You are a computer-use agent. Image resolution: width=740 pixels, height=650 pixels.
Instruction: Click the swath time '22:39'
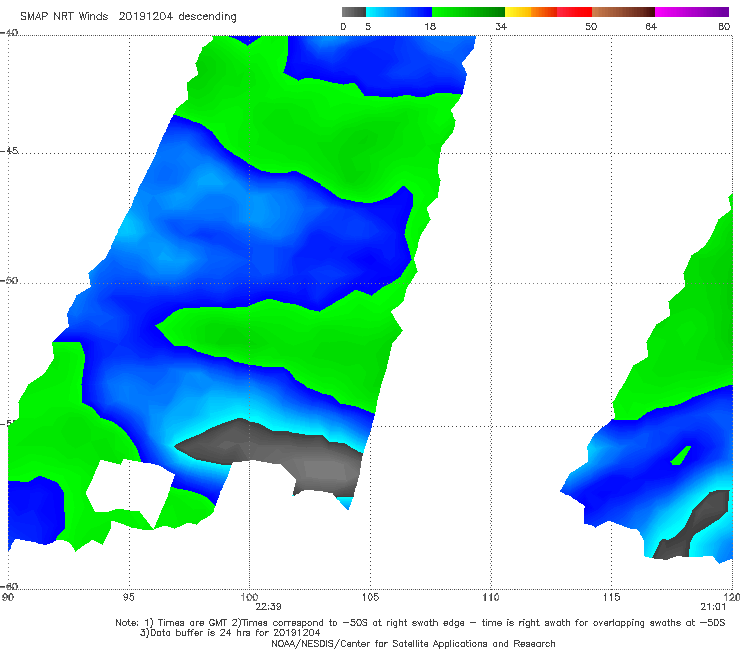tap(269, 607)
